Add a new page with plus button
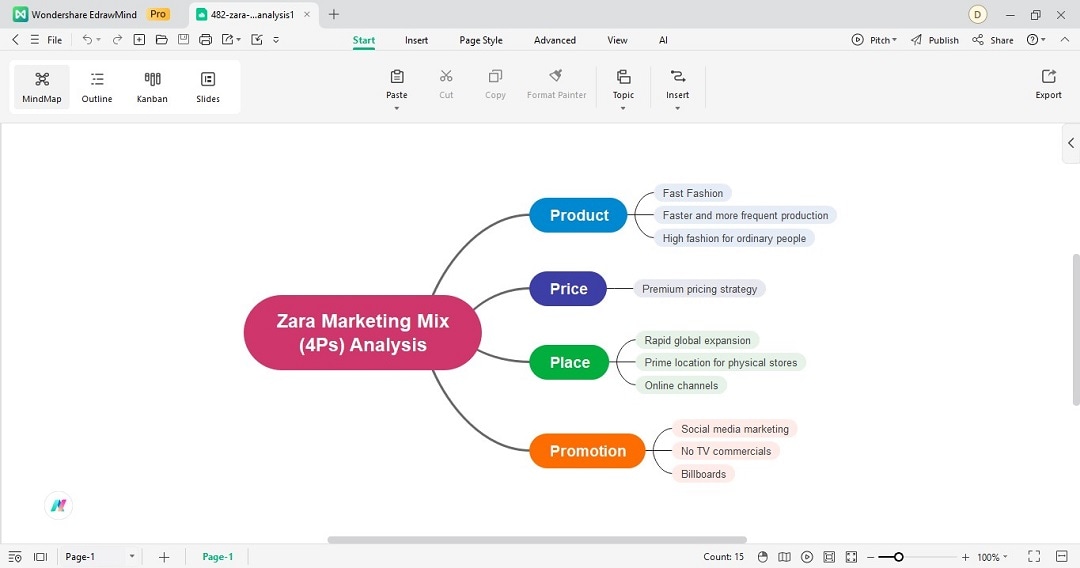Viewport: 1080px width, 568px height. coord(164,557)
